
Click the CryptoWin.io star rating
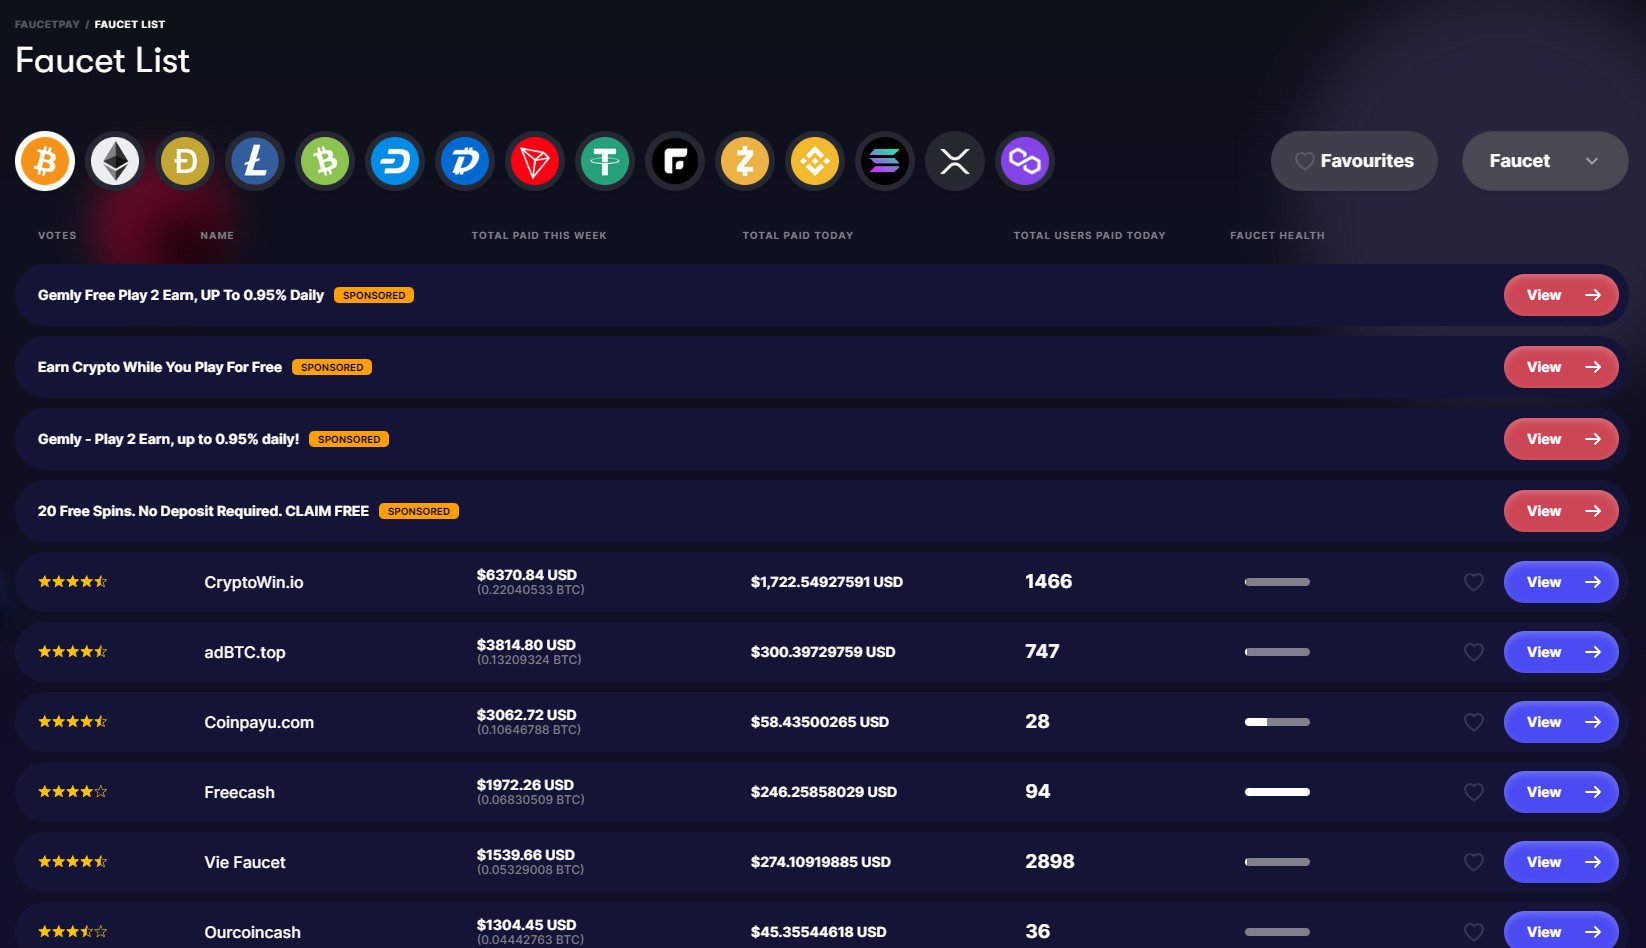(72, 581)
